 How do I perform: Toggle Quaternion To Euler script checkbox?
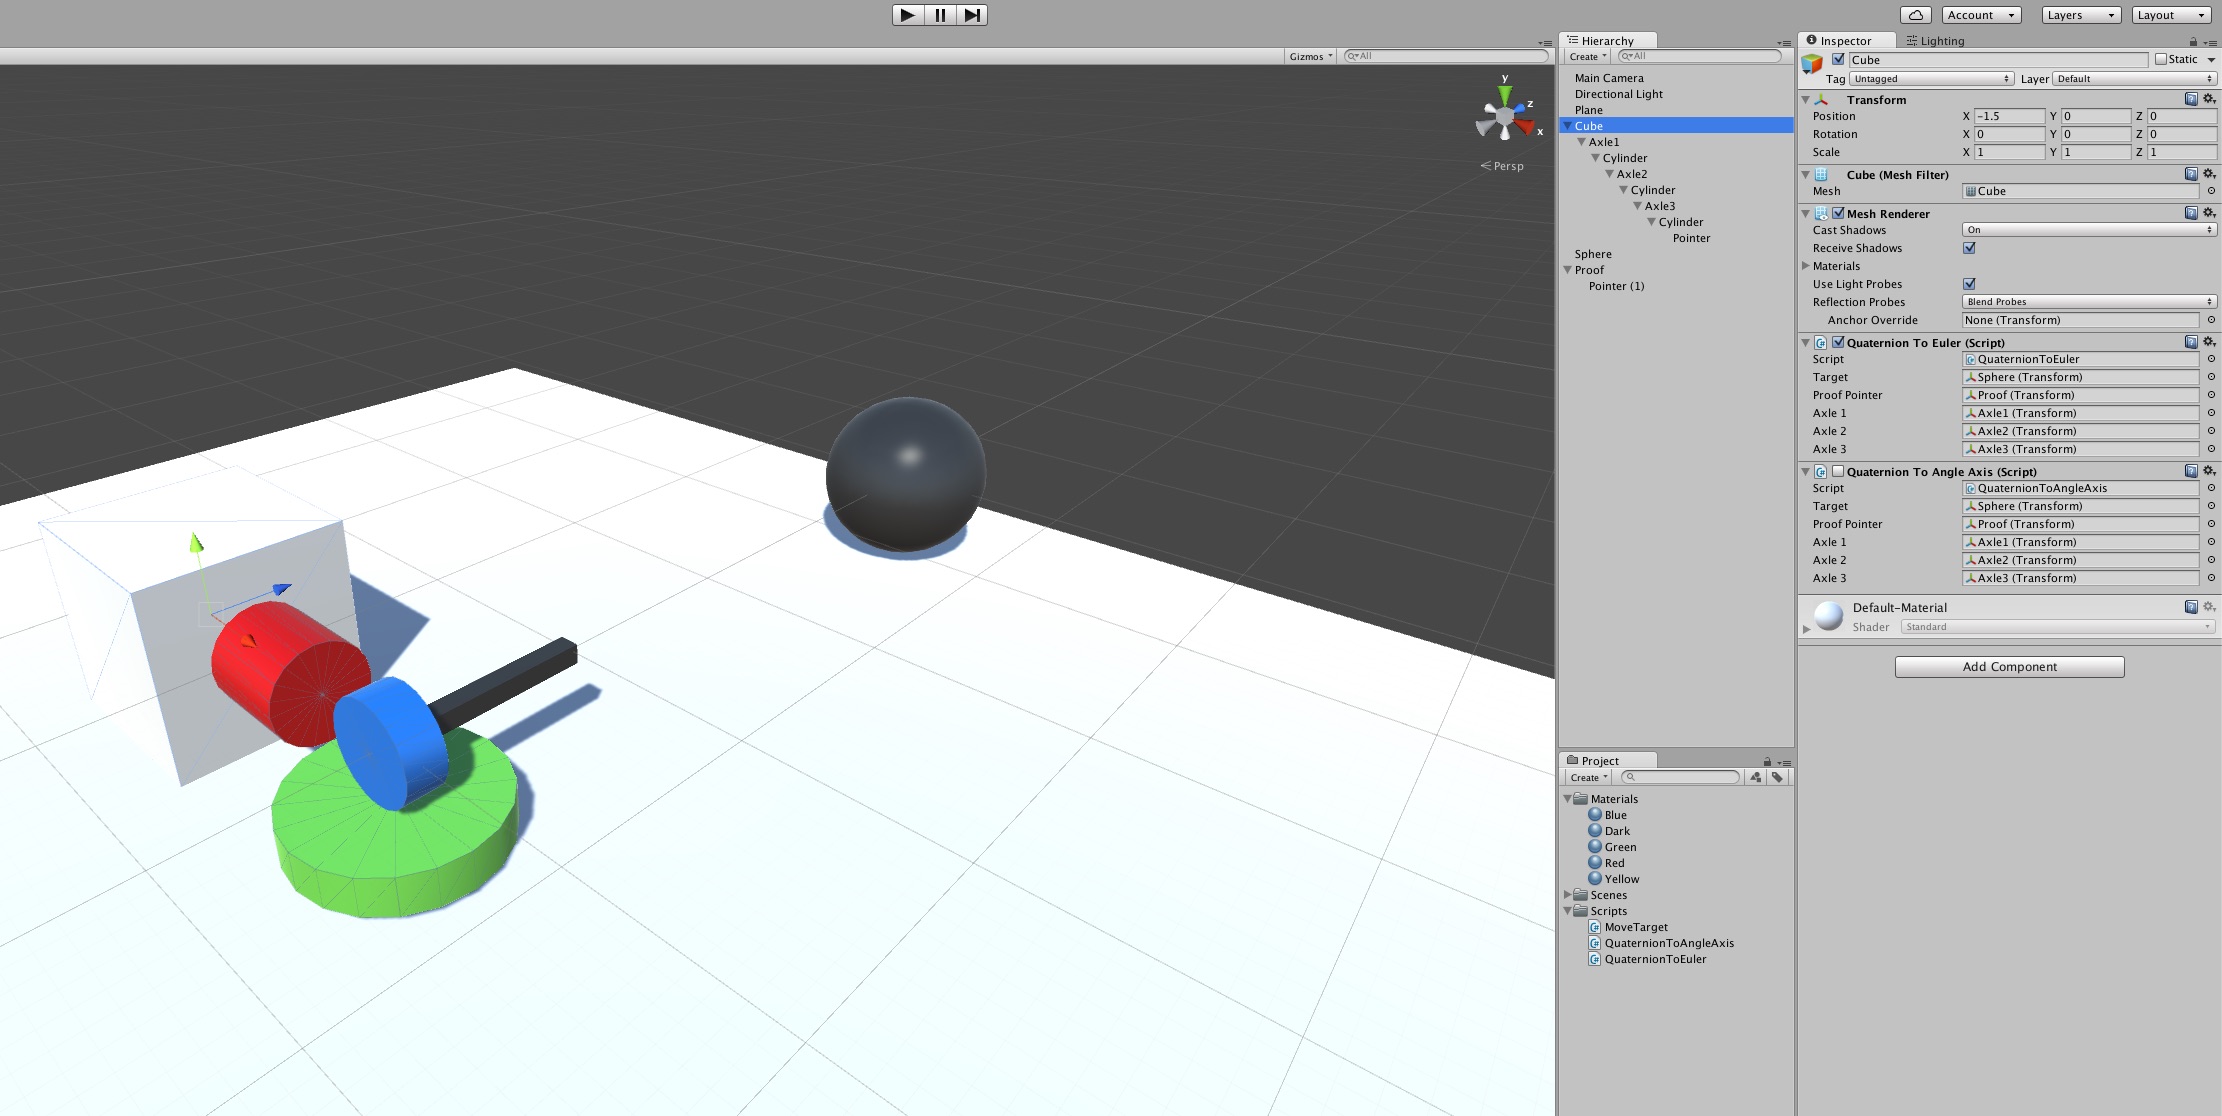click(x=1838, y=342)
